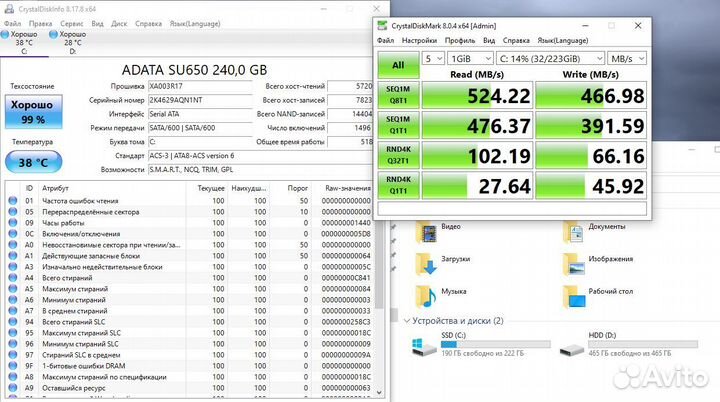
Task: Select the Перераспределённые сектора row text
Action: coord(90,212)
